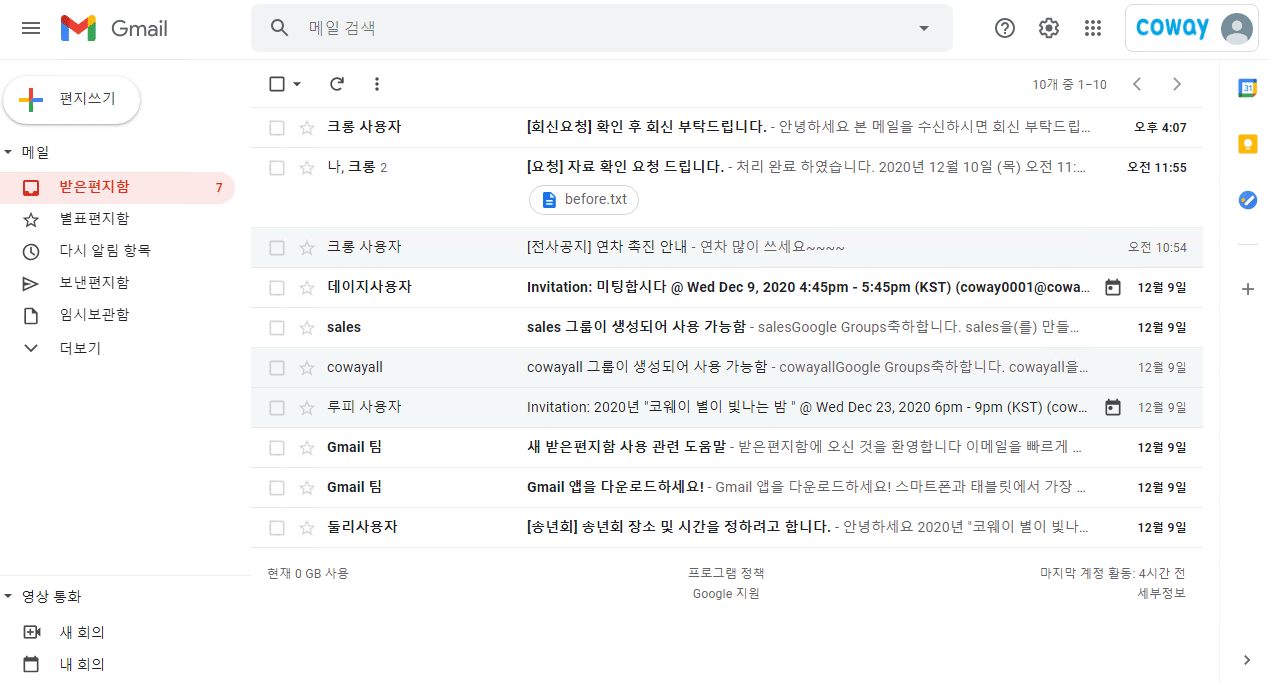
Task: Get add-ons plus icon in side panel
Action: click(1247, 289)
